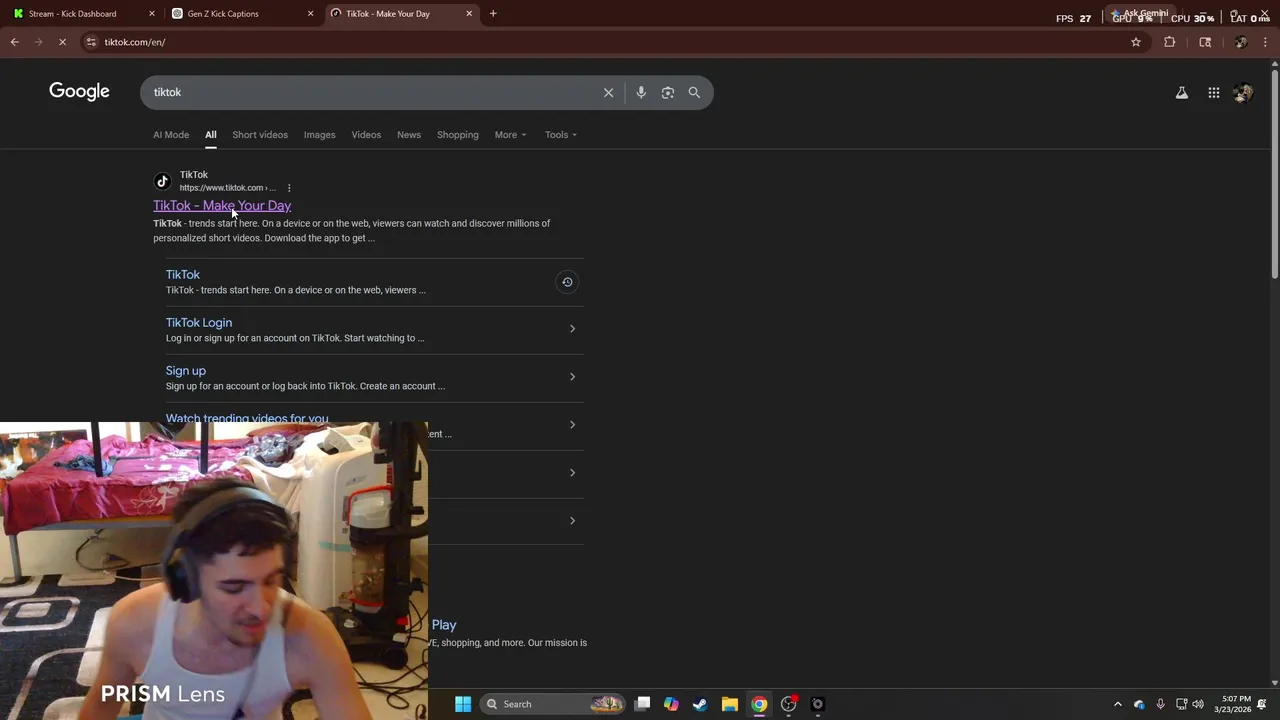Open Chrome profile avatar in toolbar
Image resolution: width=1280 pixels, height=720 pixels.
1241,42
